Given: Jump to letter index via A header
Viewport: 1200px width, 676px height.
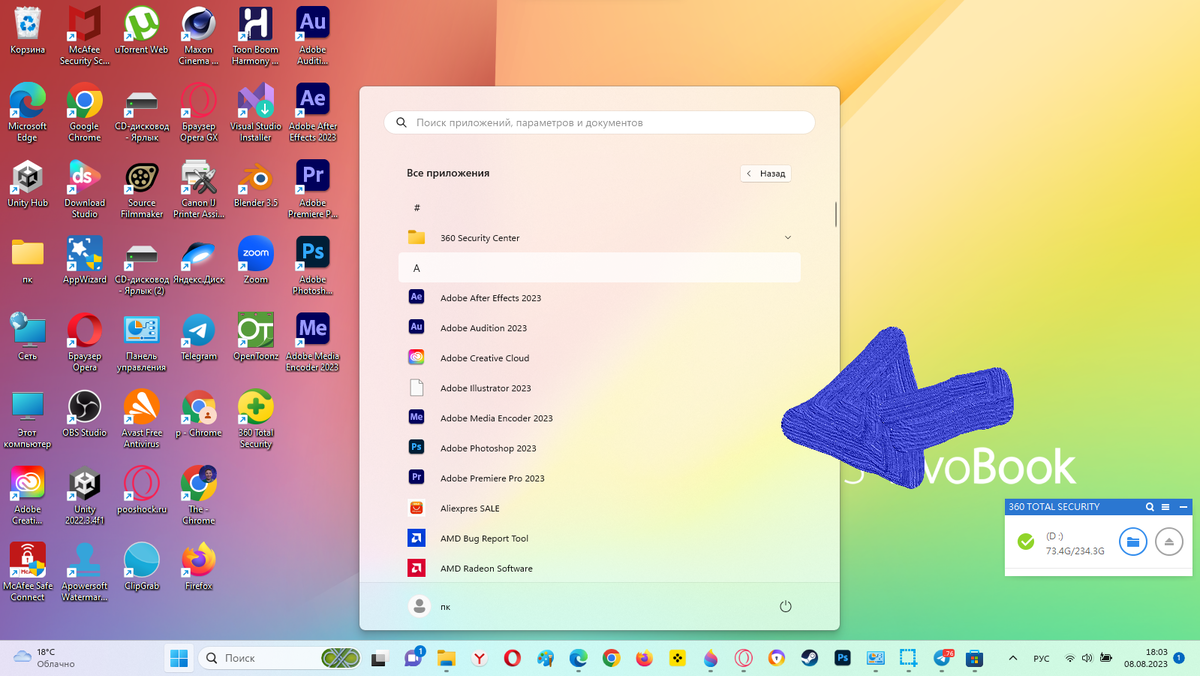Looking at the screenshot, I should click(599, 268).
